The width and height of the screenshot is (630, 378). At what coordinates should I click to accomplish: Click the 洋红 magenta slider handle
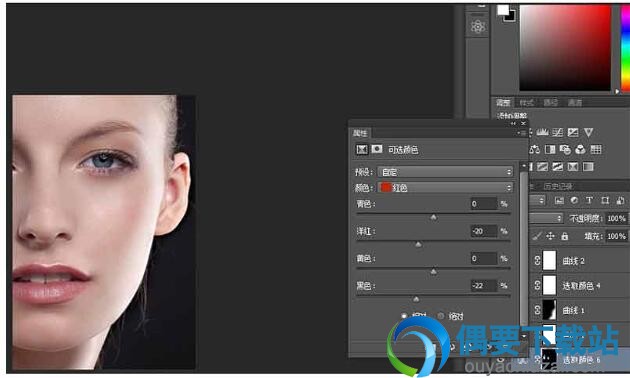pyautogui.click(x=418, y=244)
